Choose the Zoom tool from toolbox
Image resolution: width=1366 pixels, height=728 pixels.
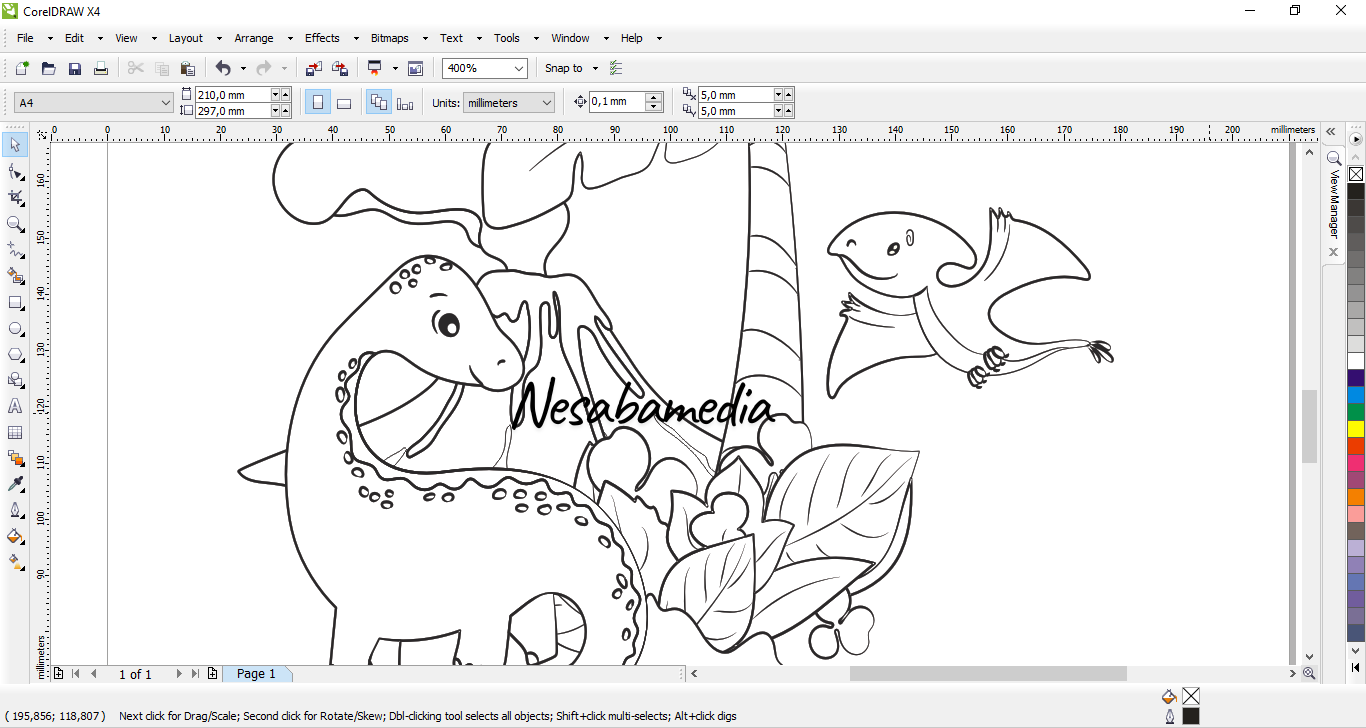coord(15,224)
